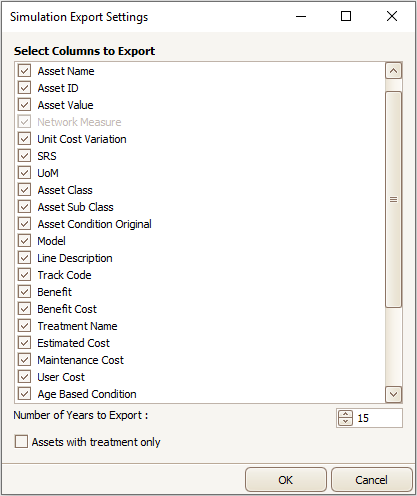Image resolution: width=417 pixels, height=496 pixels.
Task: Enable Assets with treatment only
Action: tap(21, 442)
